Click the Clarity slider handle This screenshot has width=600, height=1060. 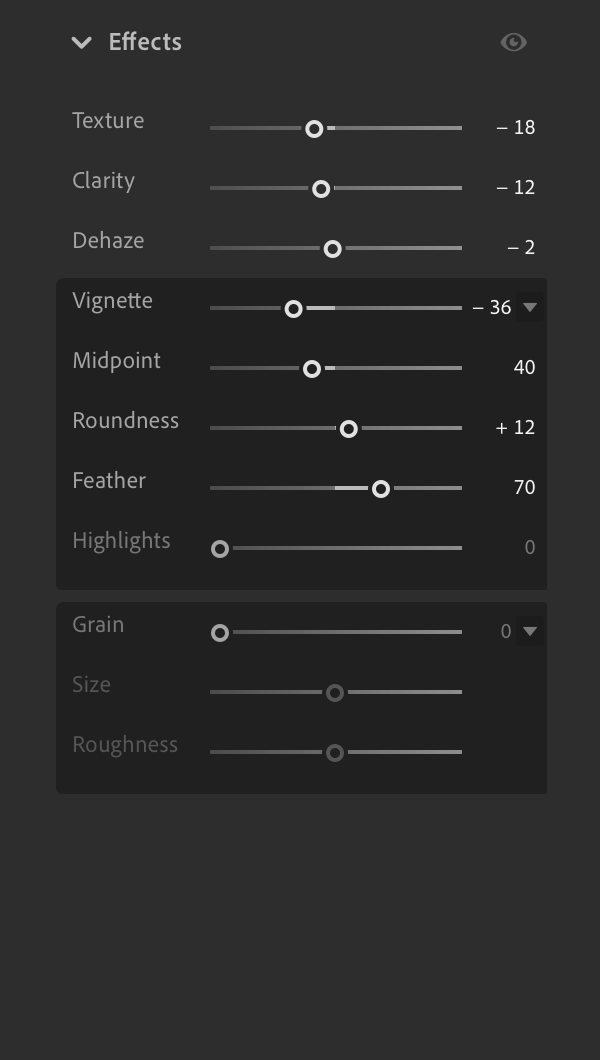pos(321,188)
